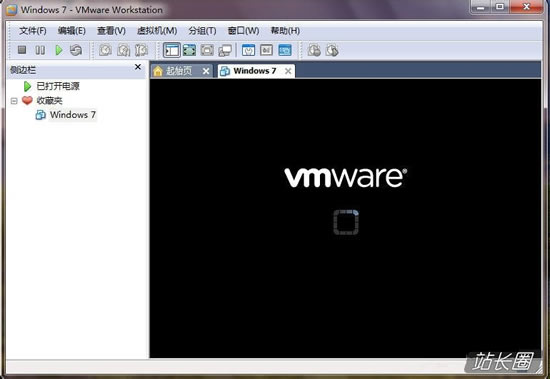Click the home icon on 起始页 tab
550x379 pixels.
pyautogui.click(x=158, y=71)
